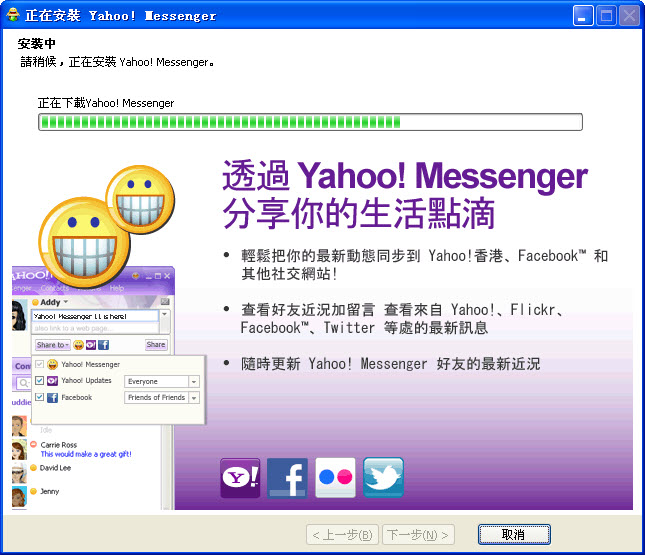Toggle the Yahoo! Messenger checkbox
This screenshot has height=555, width=645.
tap(39, 364)
